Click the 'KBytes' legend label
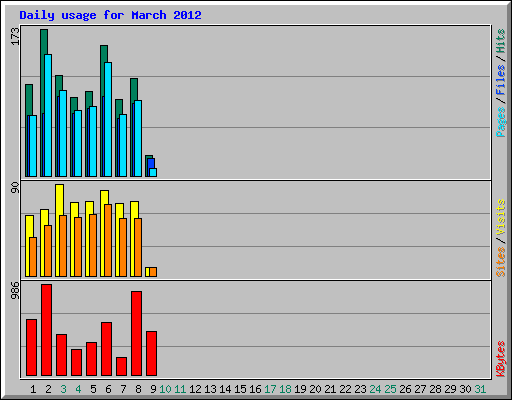Screen dimensions: 512x400 point(500,359)
